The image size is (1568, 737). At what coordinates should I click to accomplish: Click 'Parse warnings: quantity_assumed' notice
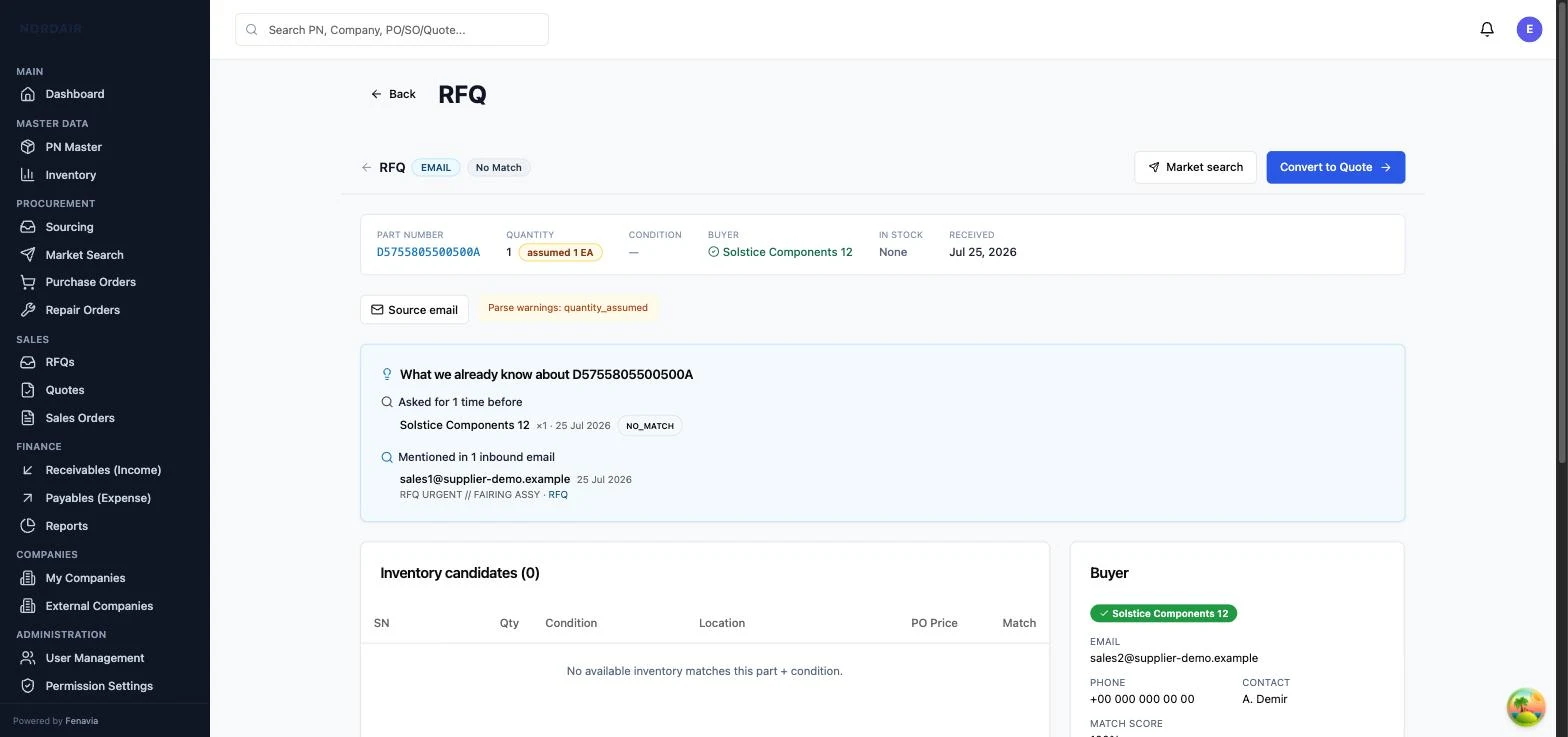568,308
